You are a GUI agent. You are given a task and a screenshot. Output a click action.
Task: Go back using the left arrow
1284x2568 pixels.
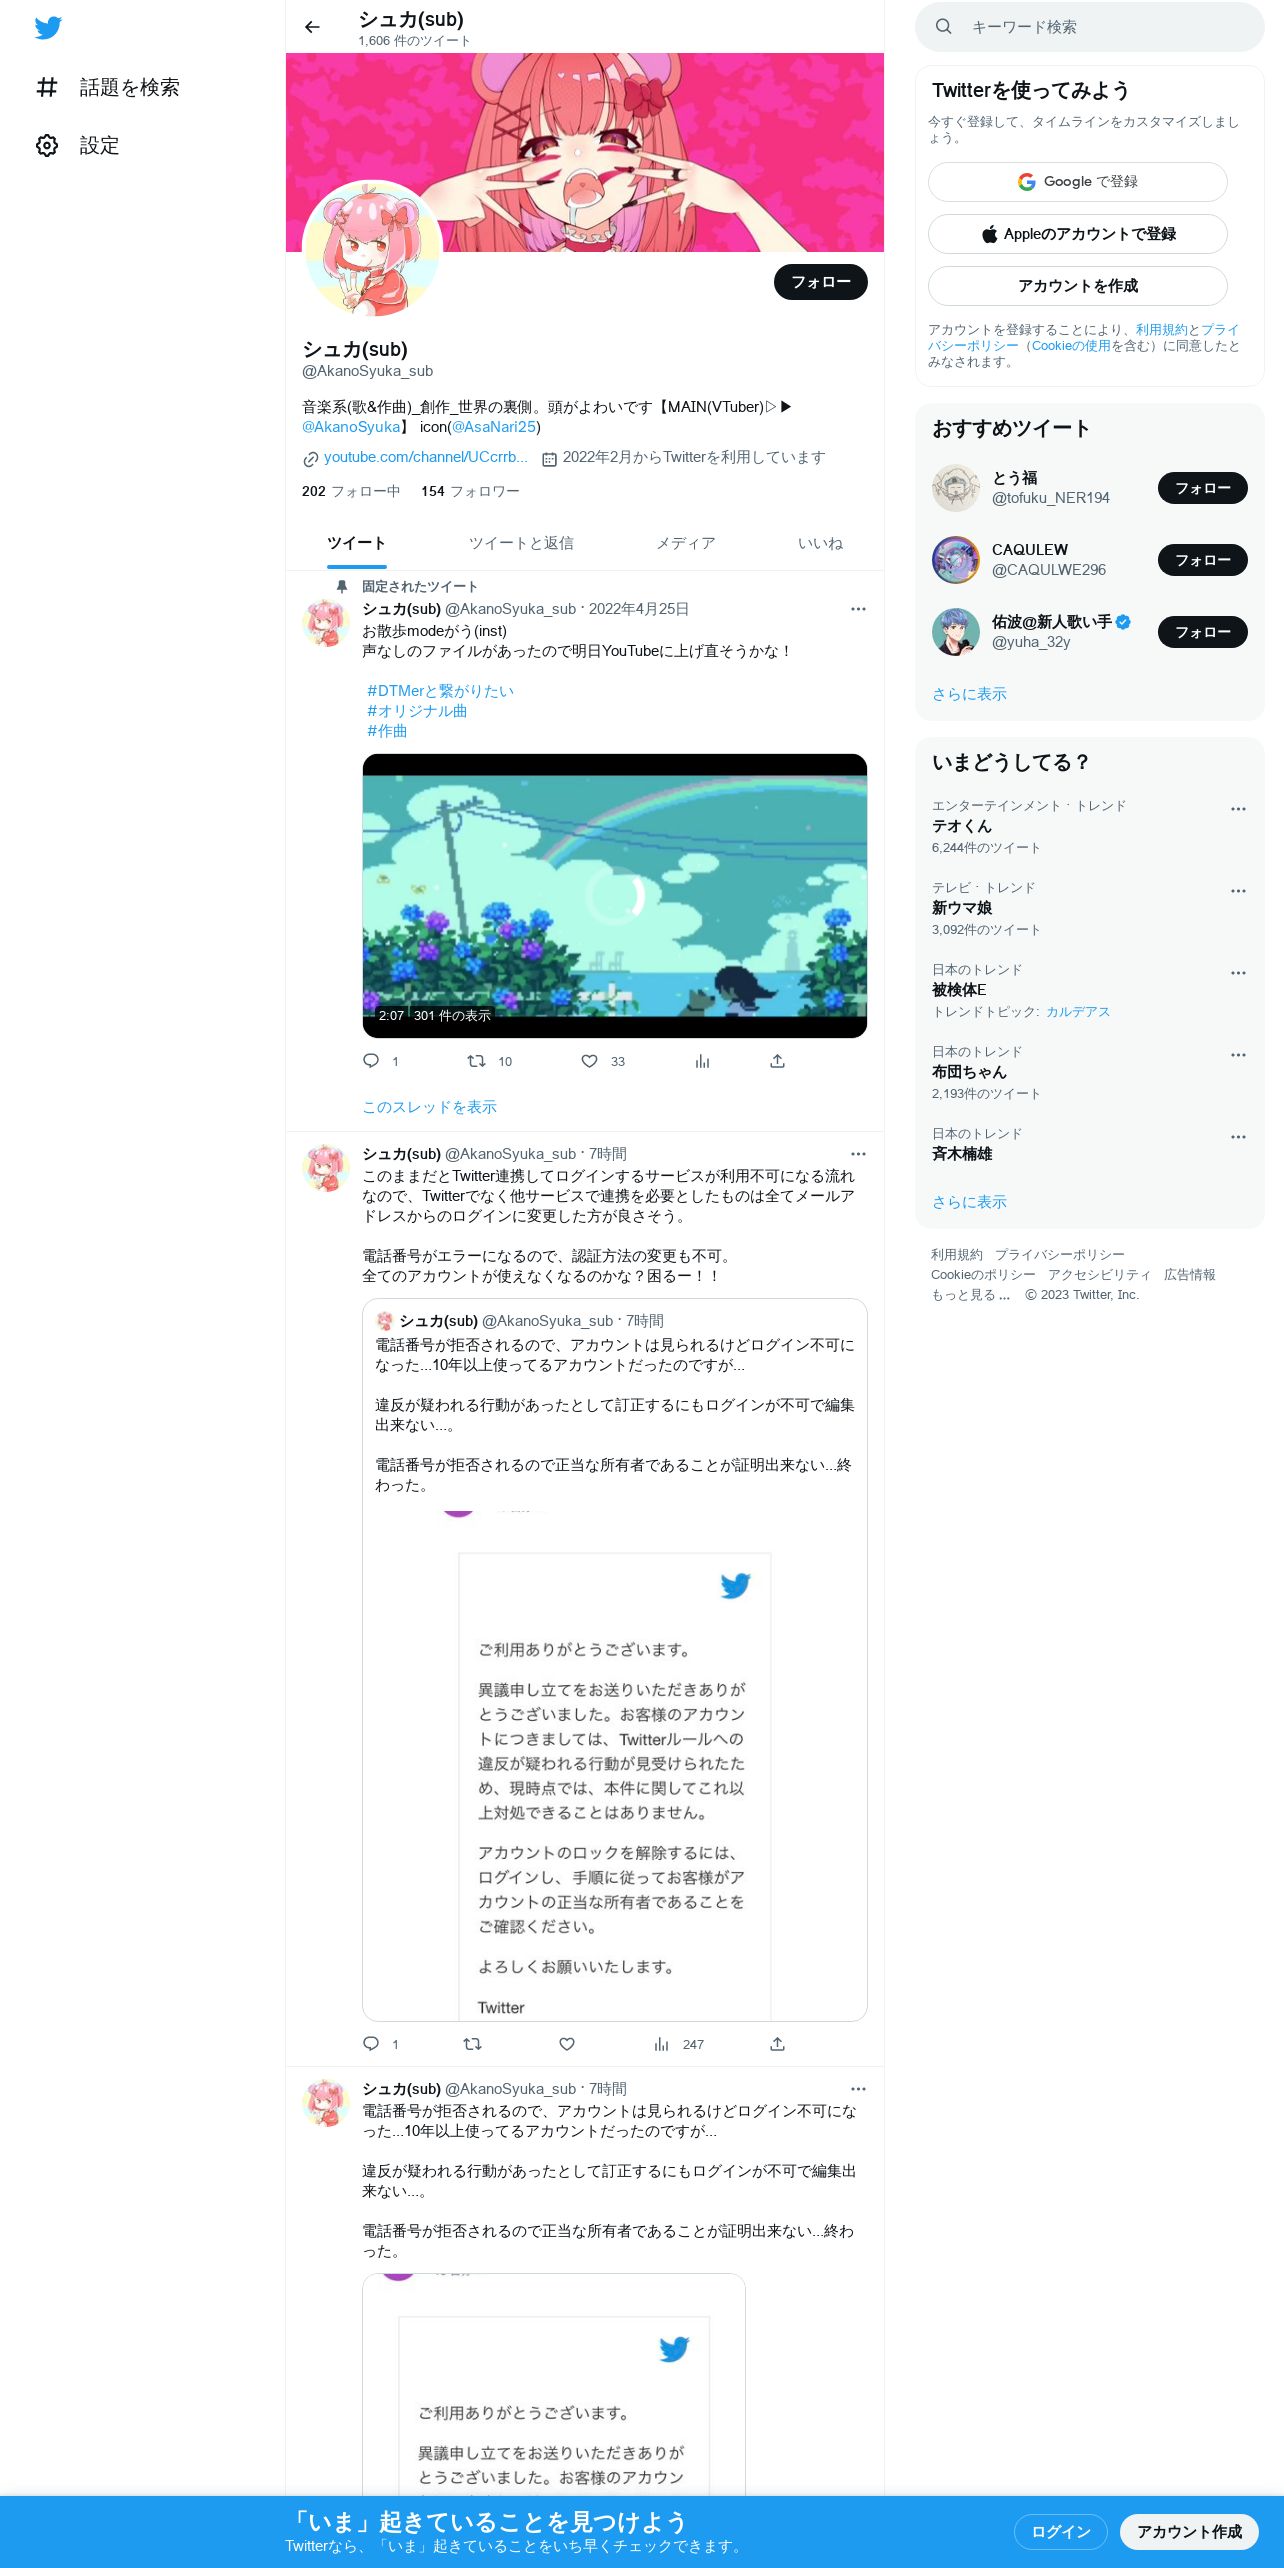tap(312, 27)
